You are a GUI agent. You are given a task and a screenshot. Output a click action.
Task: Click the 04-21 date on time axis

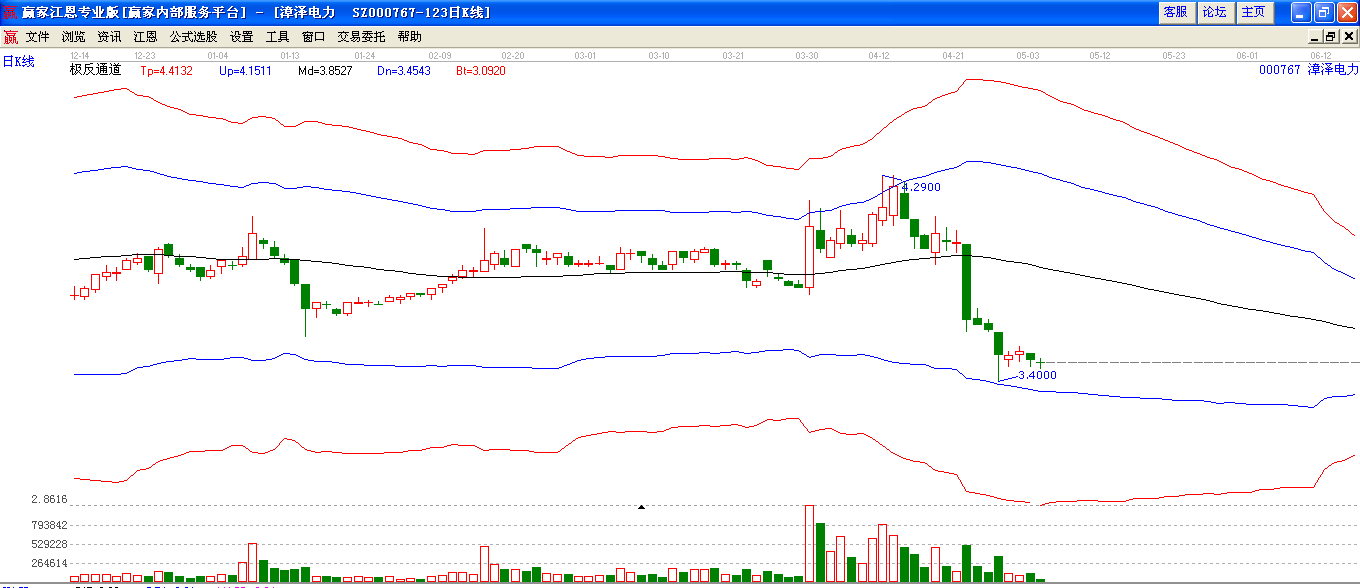tap(954, 55)
